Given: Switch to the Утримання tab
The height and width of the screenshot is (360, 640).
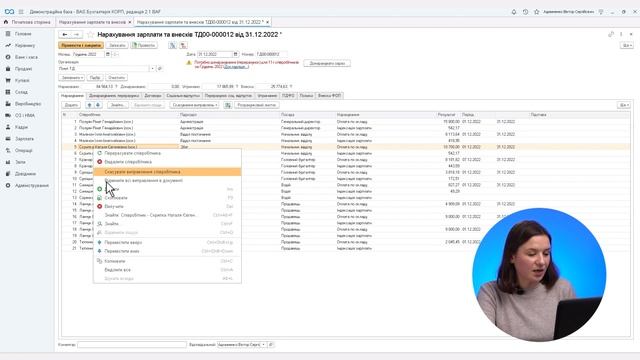Looking at the screenshot, I should [x=267, y=96].
